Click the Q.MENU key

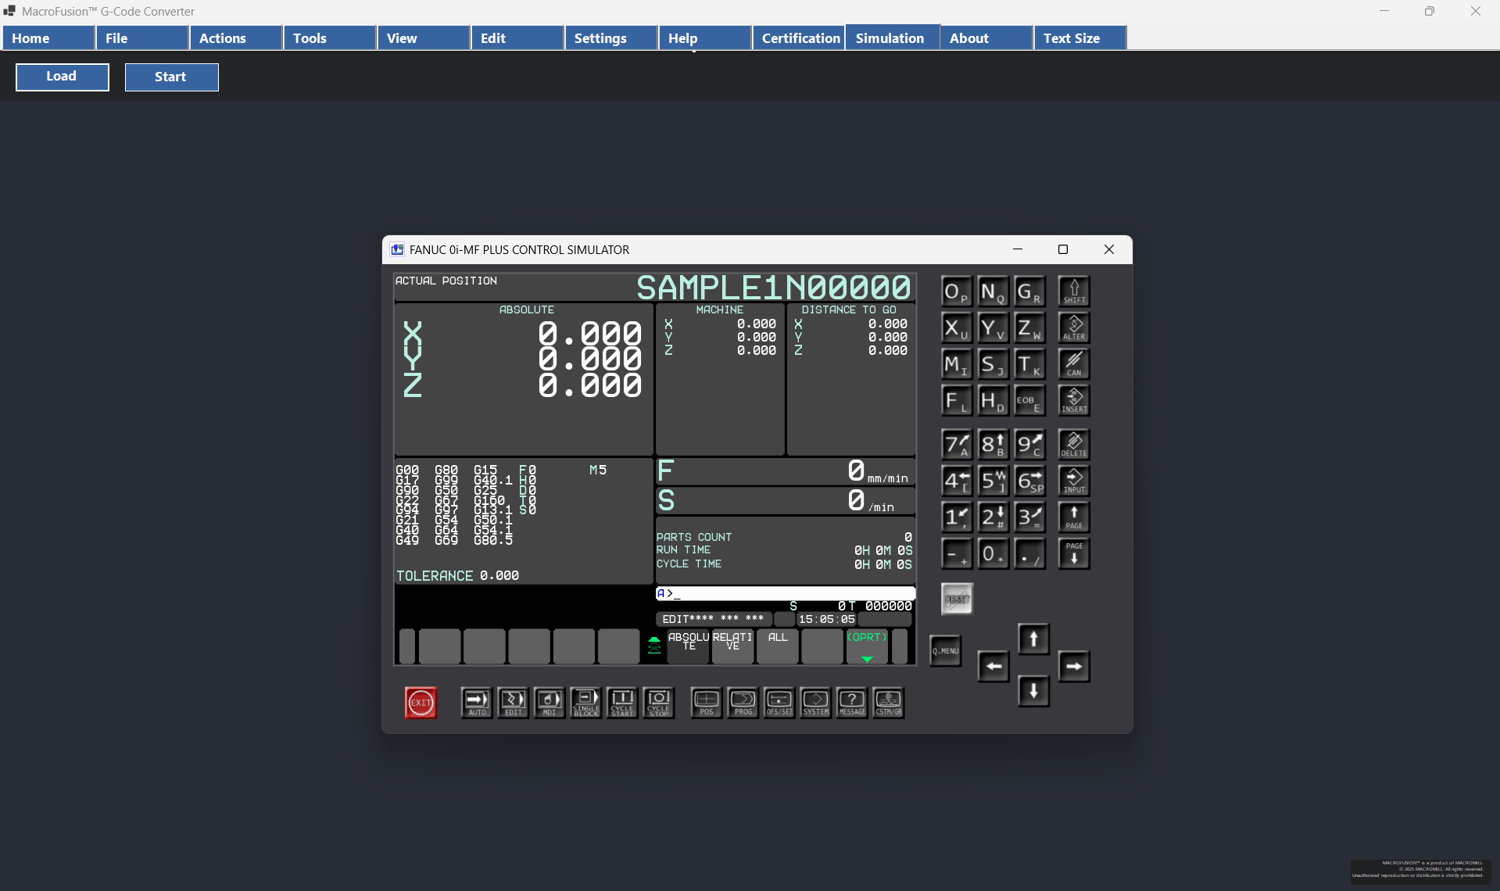click(945, 651)
